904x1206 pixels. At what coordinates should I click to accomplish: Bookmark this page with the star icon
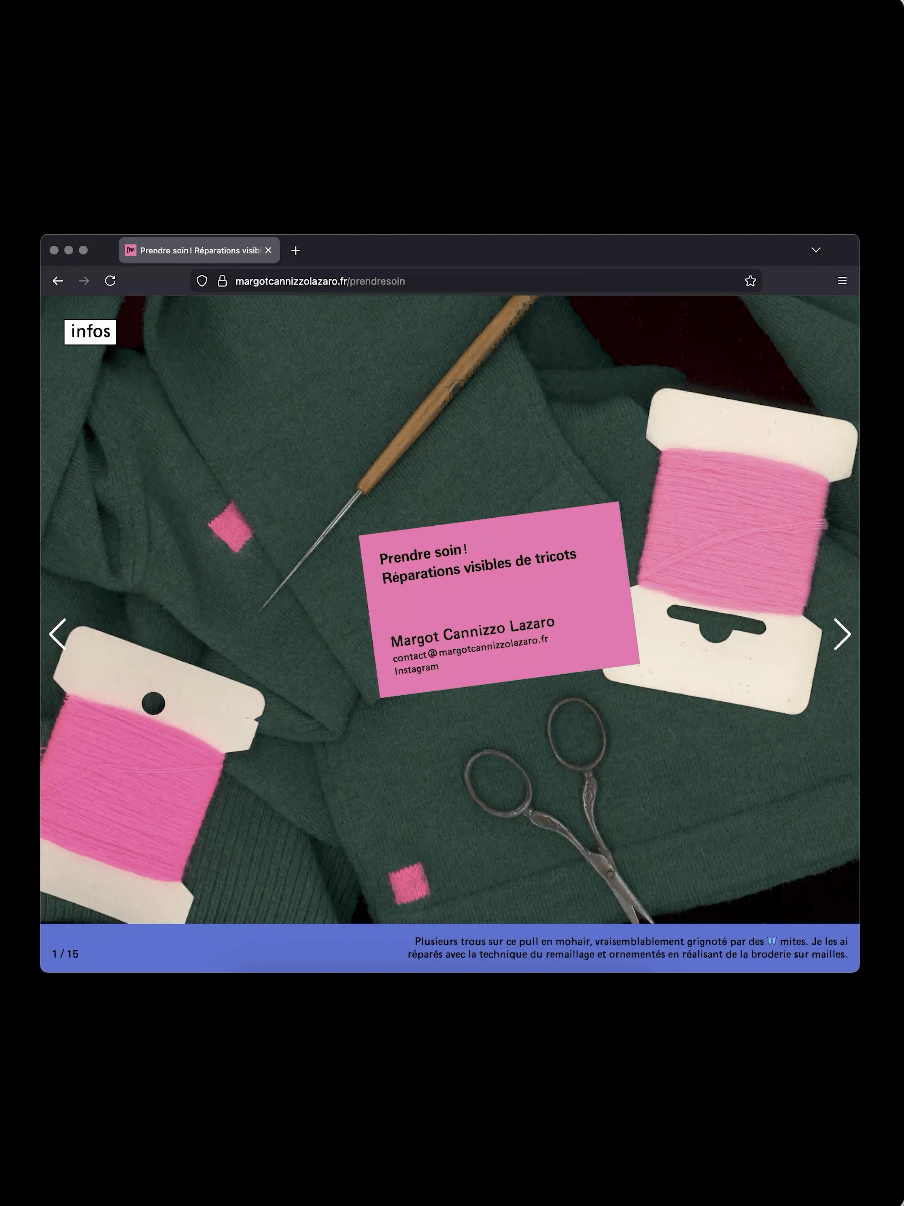pyautogui.click(x=750, y=281)
